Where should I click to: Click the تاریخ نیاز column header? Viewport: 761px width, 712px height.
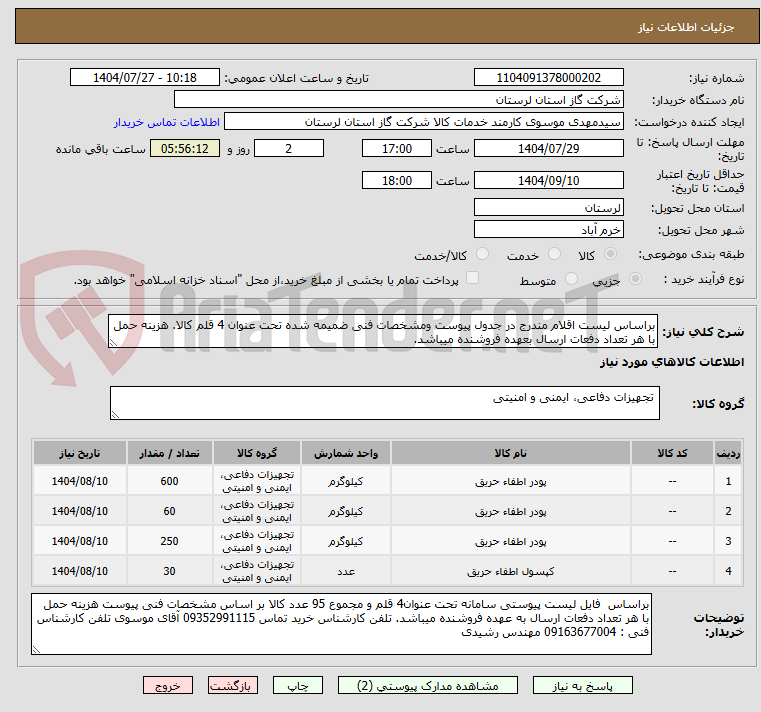click(x=79, y=452)
